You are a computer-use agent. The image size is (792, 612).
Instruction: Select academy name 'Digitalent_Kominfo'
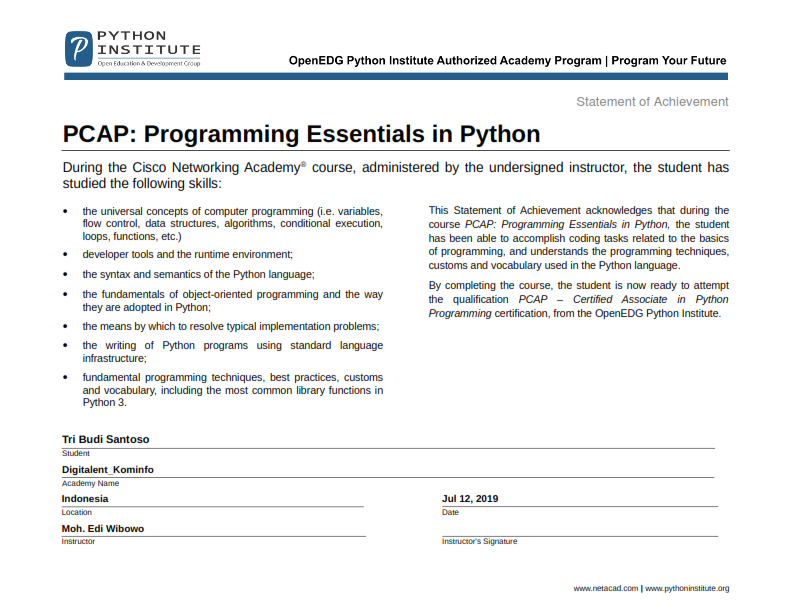tap(108, 470)
